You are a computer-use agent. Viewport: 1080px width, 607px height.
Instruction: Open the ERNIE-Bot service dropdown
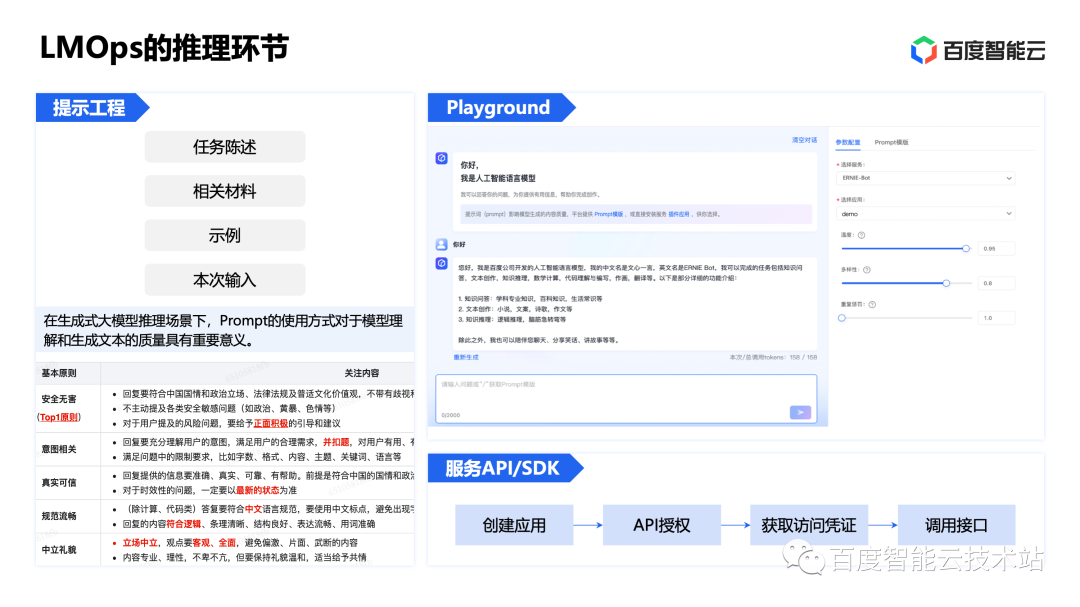point(926,178)
